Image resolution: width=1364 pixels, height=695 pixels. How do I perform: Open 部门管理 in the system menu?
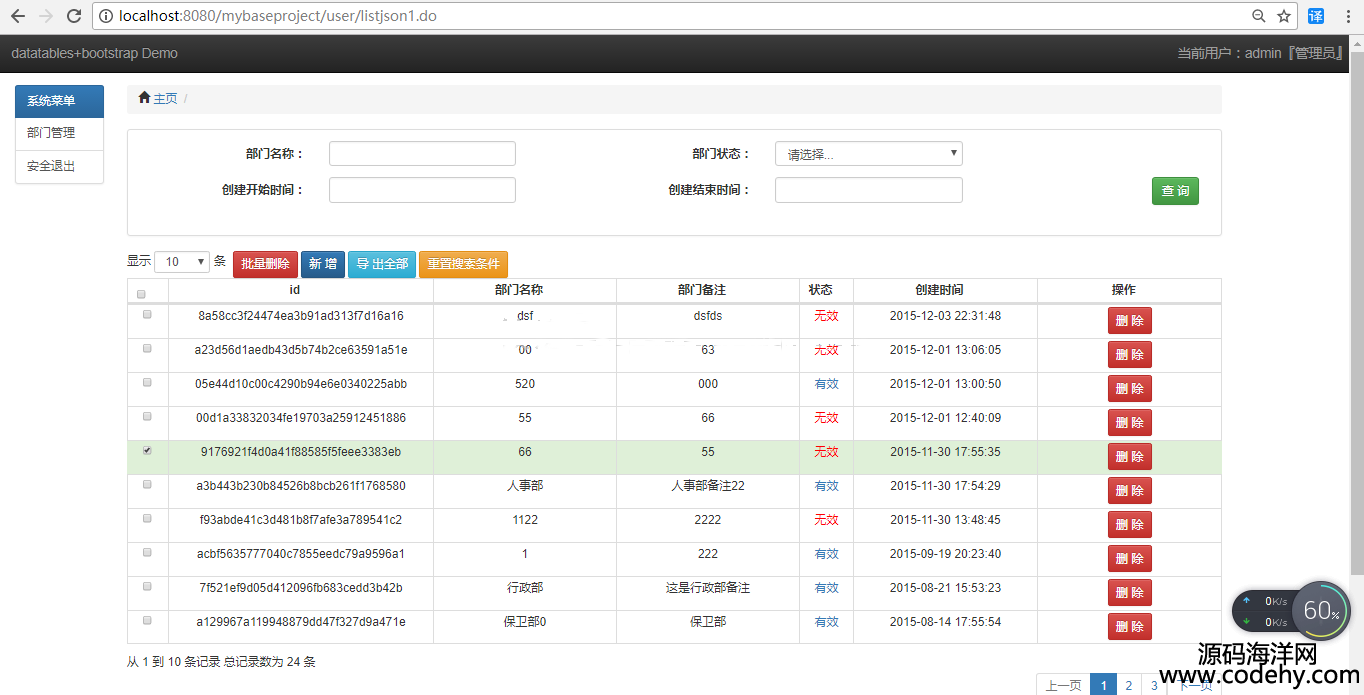click(51, 133)
